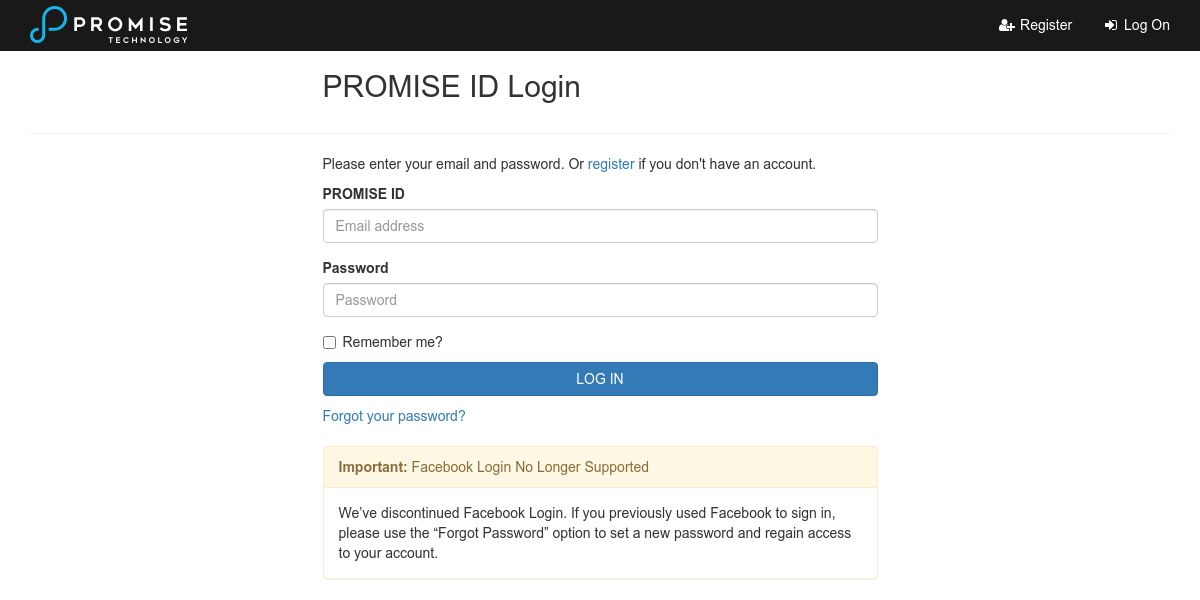Viewport: 1200px width, 600px height.
Task: Open the Log On navigation item
Action: pyautogui.click(x=1146, y=25)
